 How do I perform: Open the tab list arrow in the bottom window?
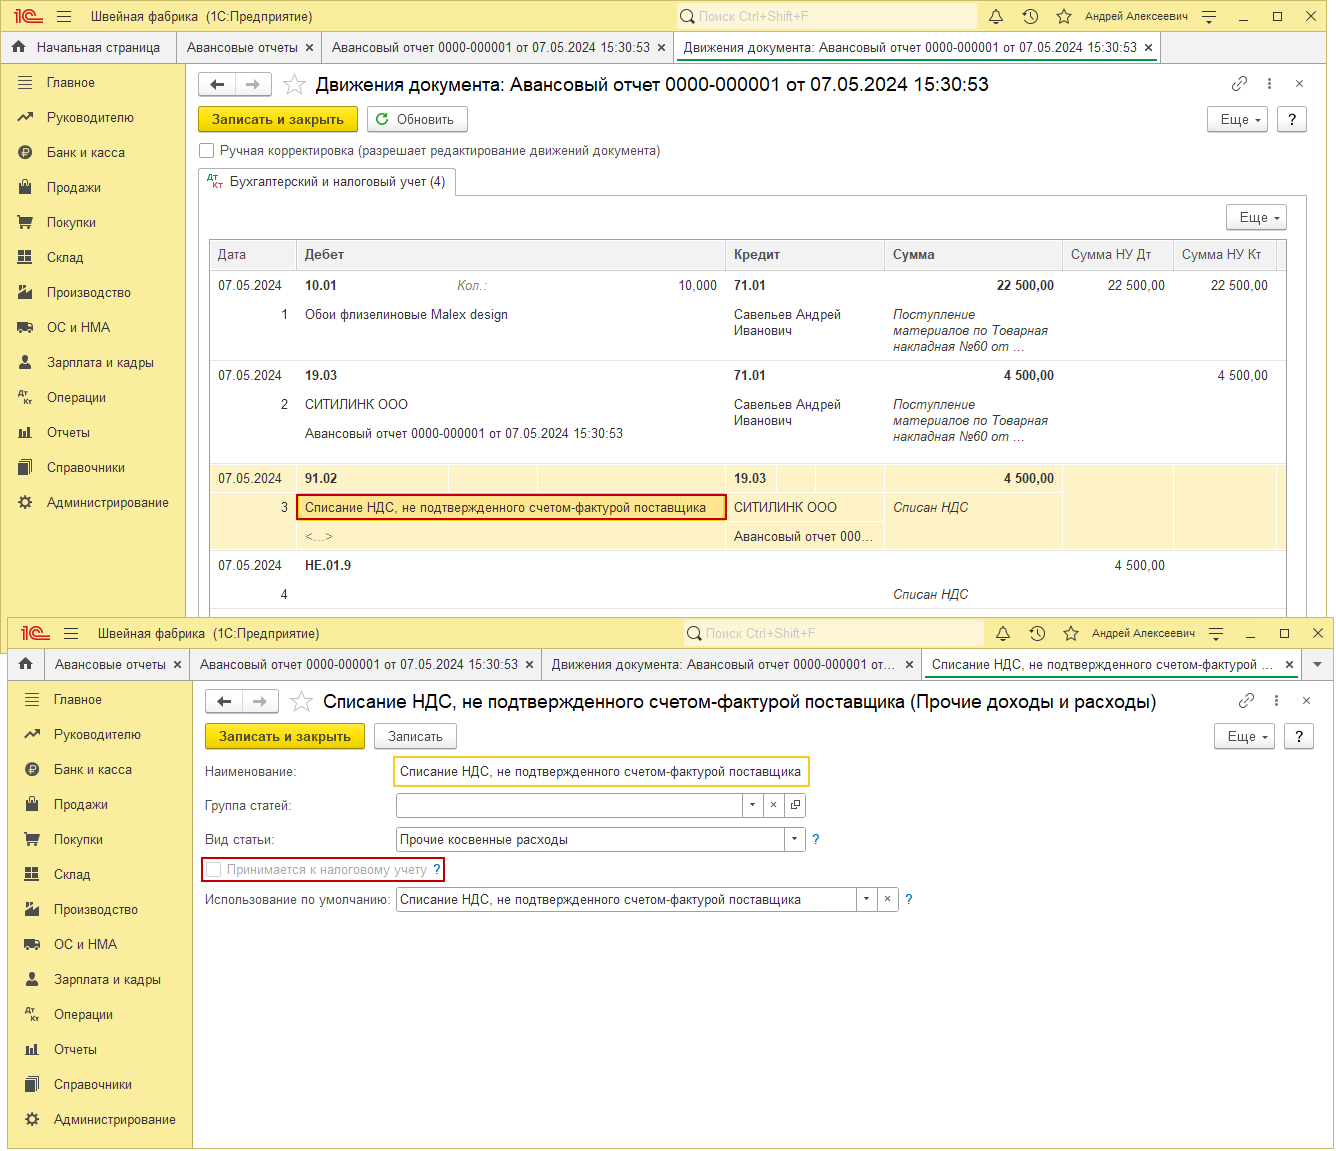(x=1317, y=664)
